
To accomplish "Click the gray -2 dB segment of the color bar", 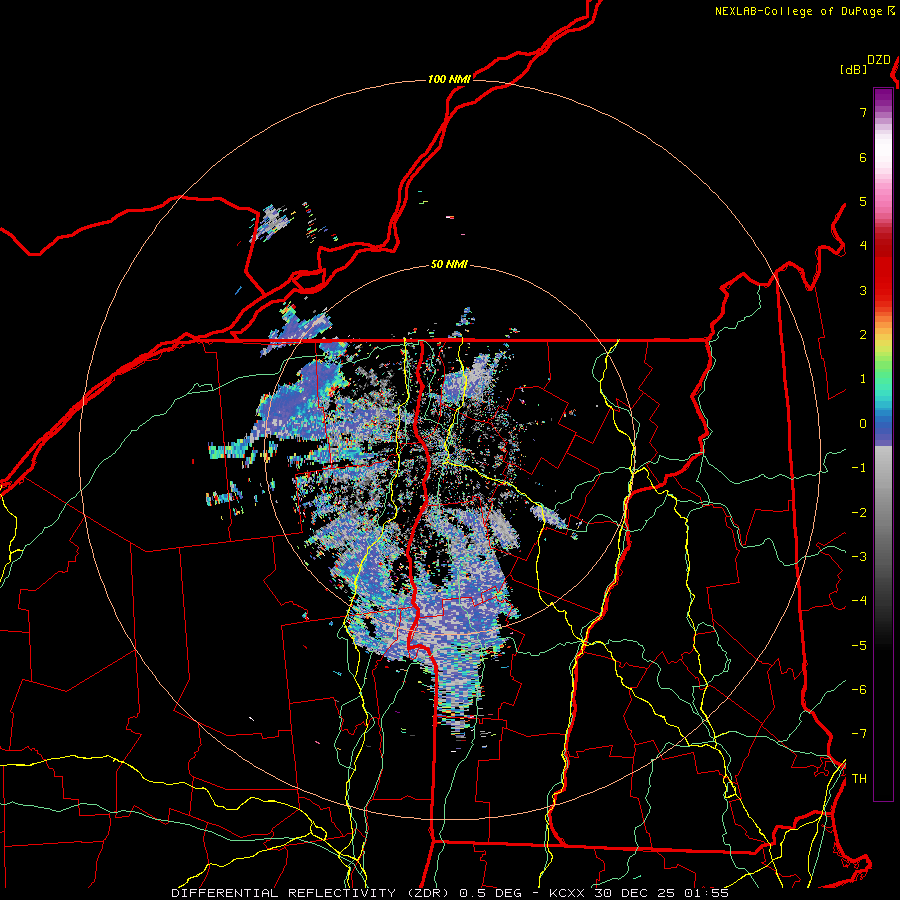I will click(x=883, y=513).
